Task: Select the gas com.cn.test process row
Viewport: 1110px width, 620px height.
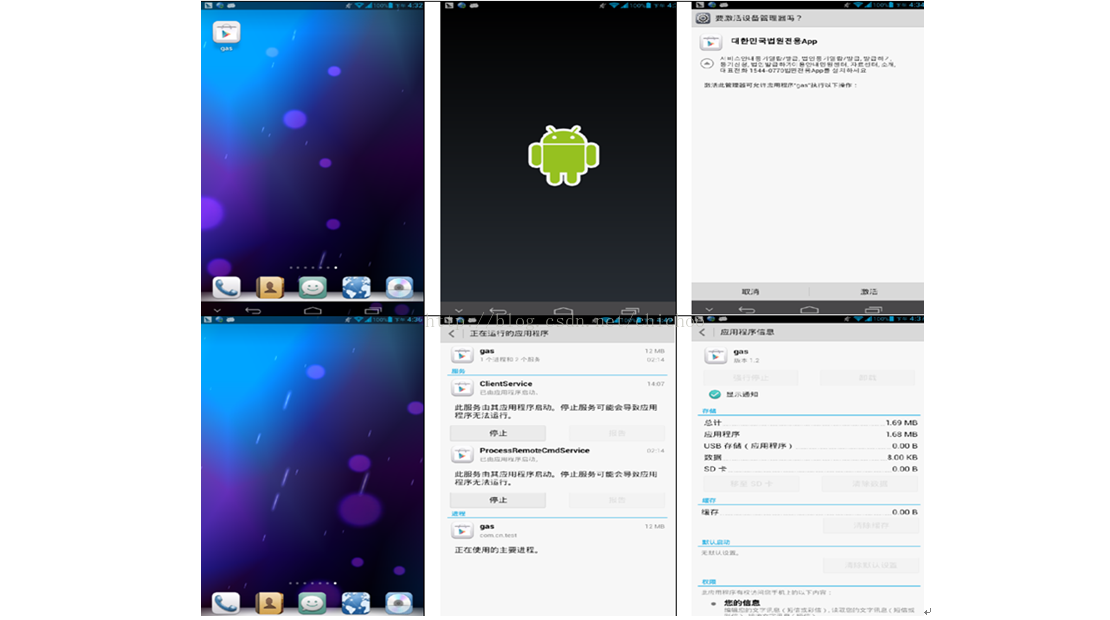Action: (x=558, y=530)
